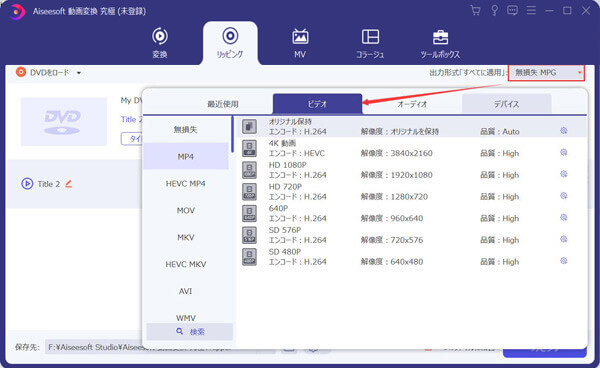Select the 解像度：640x480 text
The image size is (600, 368).
(x=392, y=262)
